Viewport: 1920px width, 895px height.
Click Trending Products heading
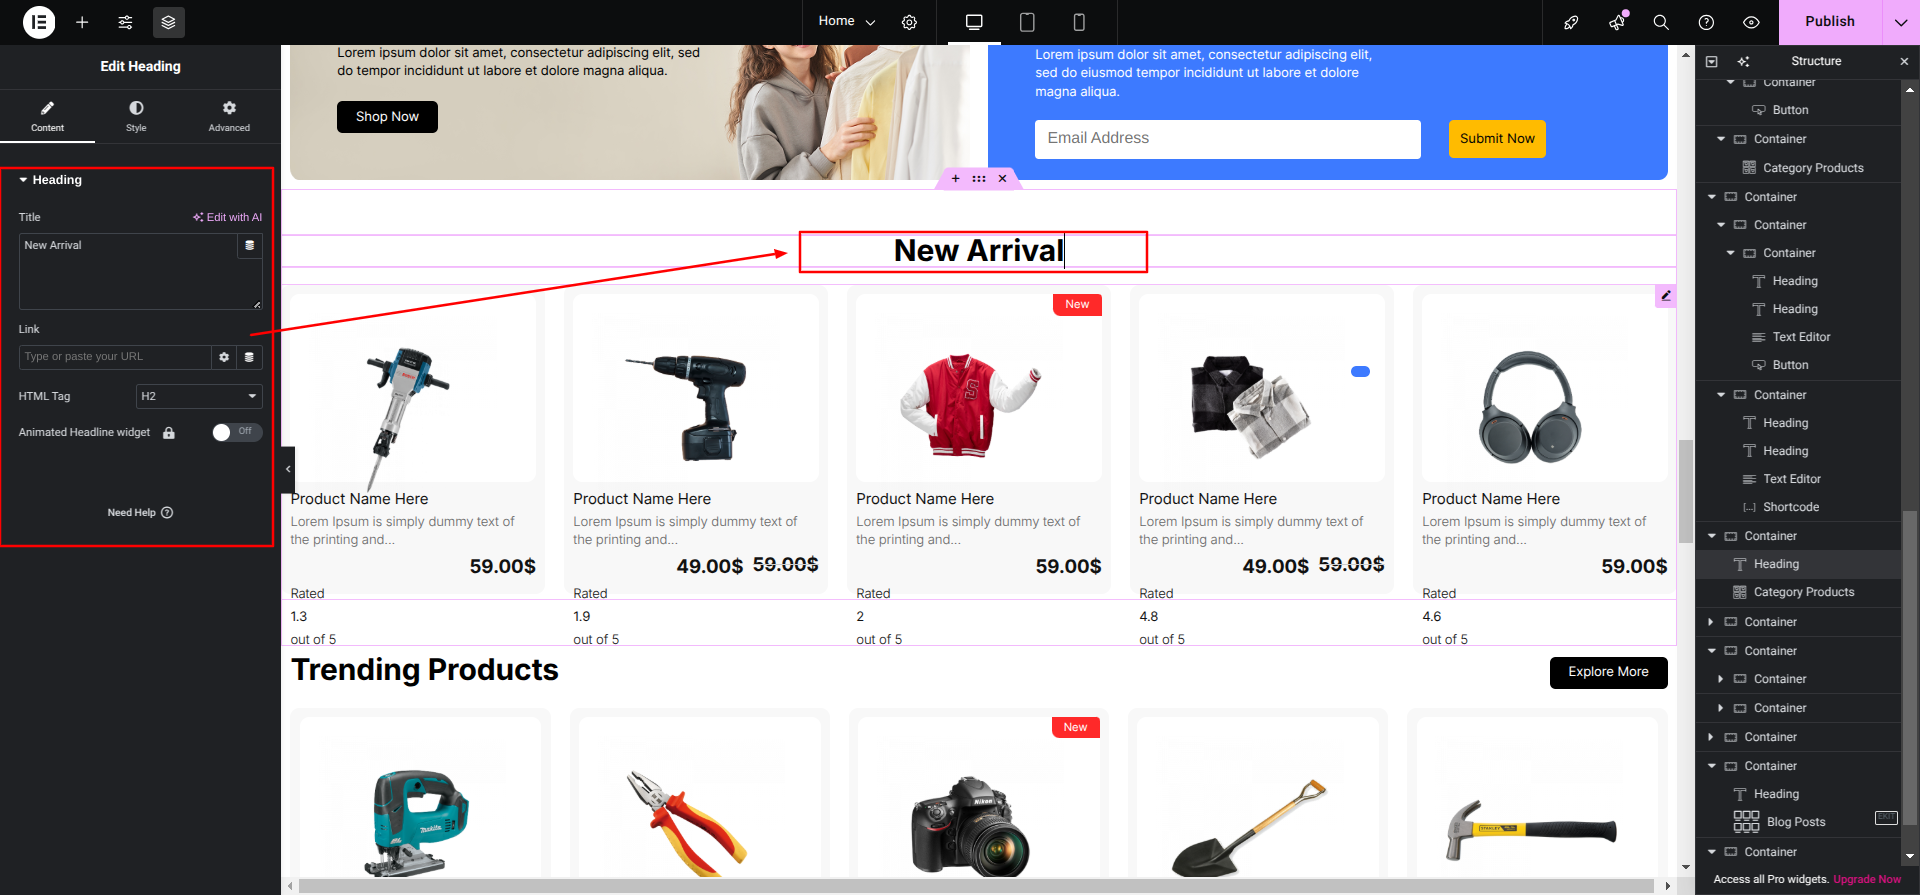click(424, 670)
